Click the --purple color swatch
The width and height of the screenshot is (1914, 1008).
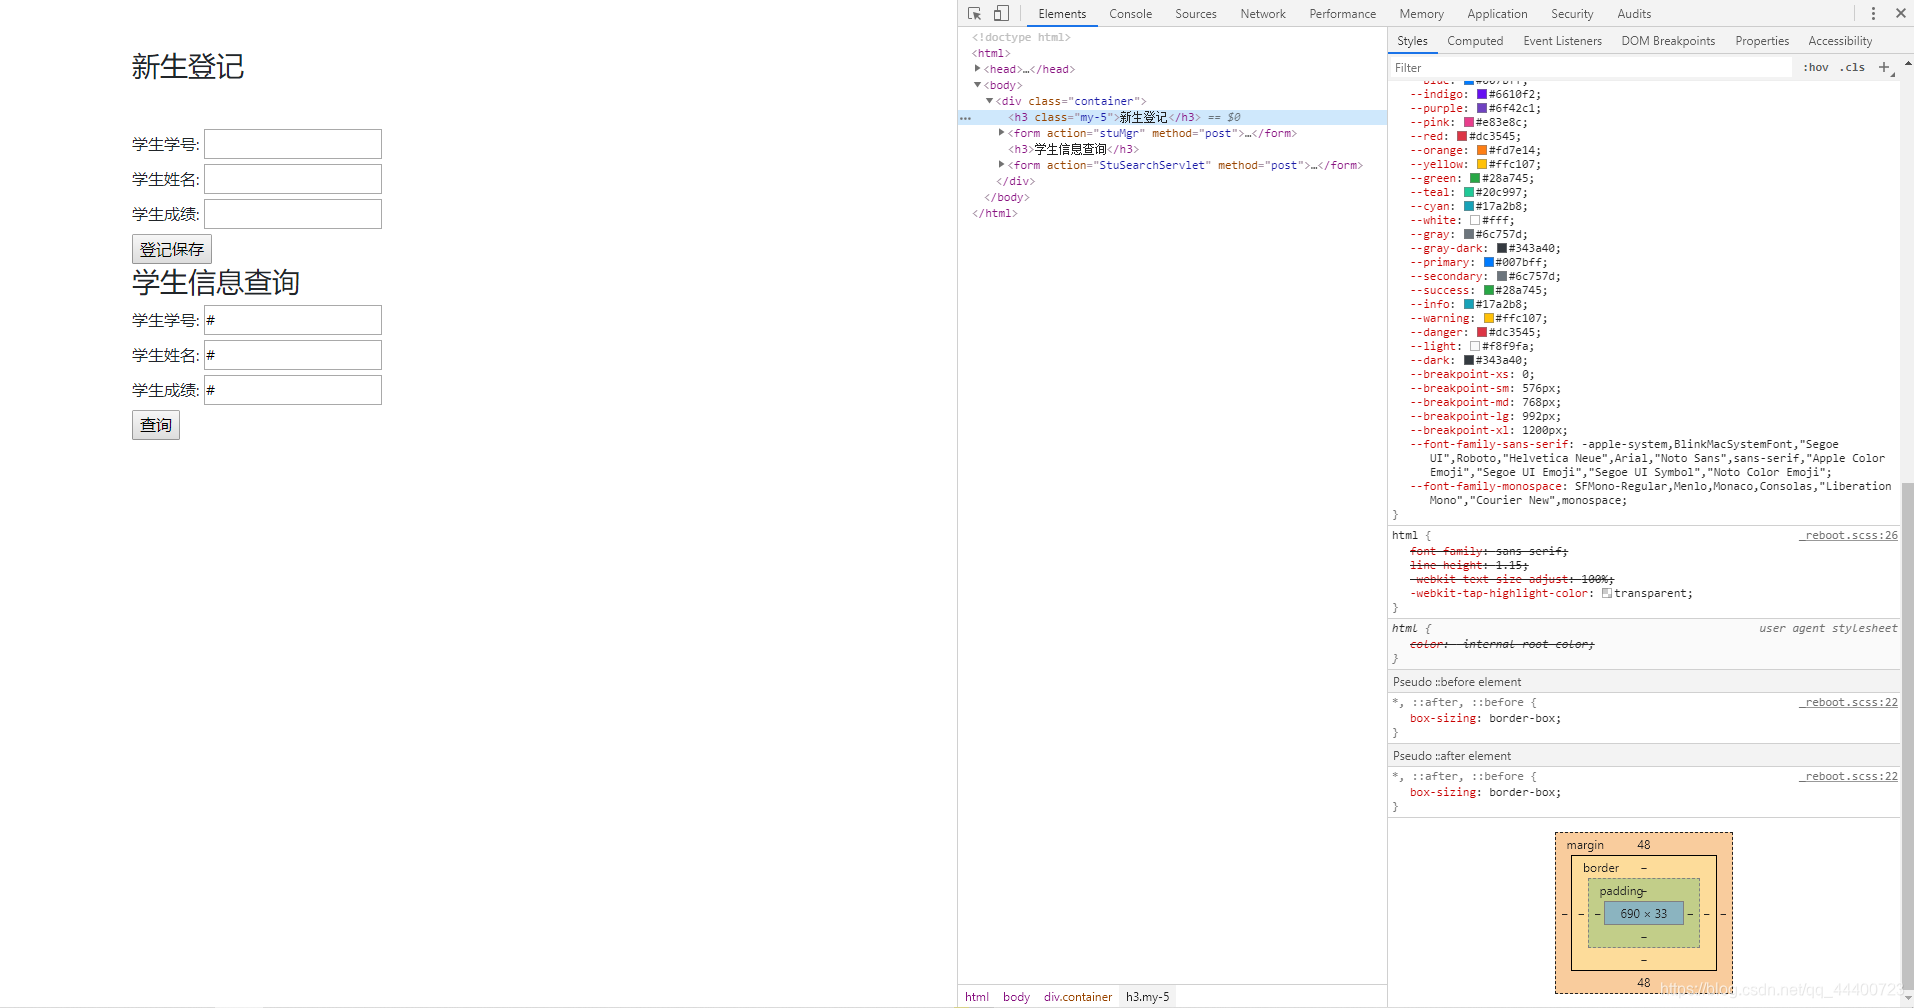pos(1482,108)
